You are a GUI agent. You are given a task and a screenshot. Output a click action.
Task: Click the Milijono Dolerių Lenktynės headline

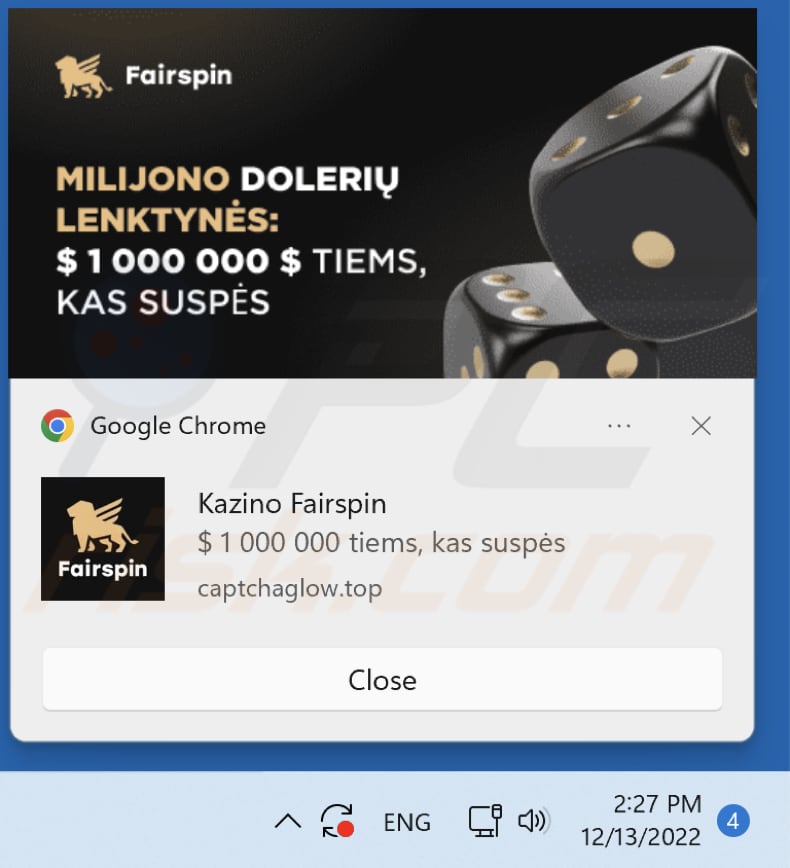[x=228, y=199]
